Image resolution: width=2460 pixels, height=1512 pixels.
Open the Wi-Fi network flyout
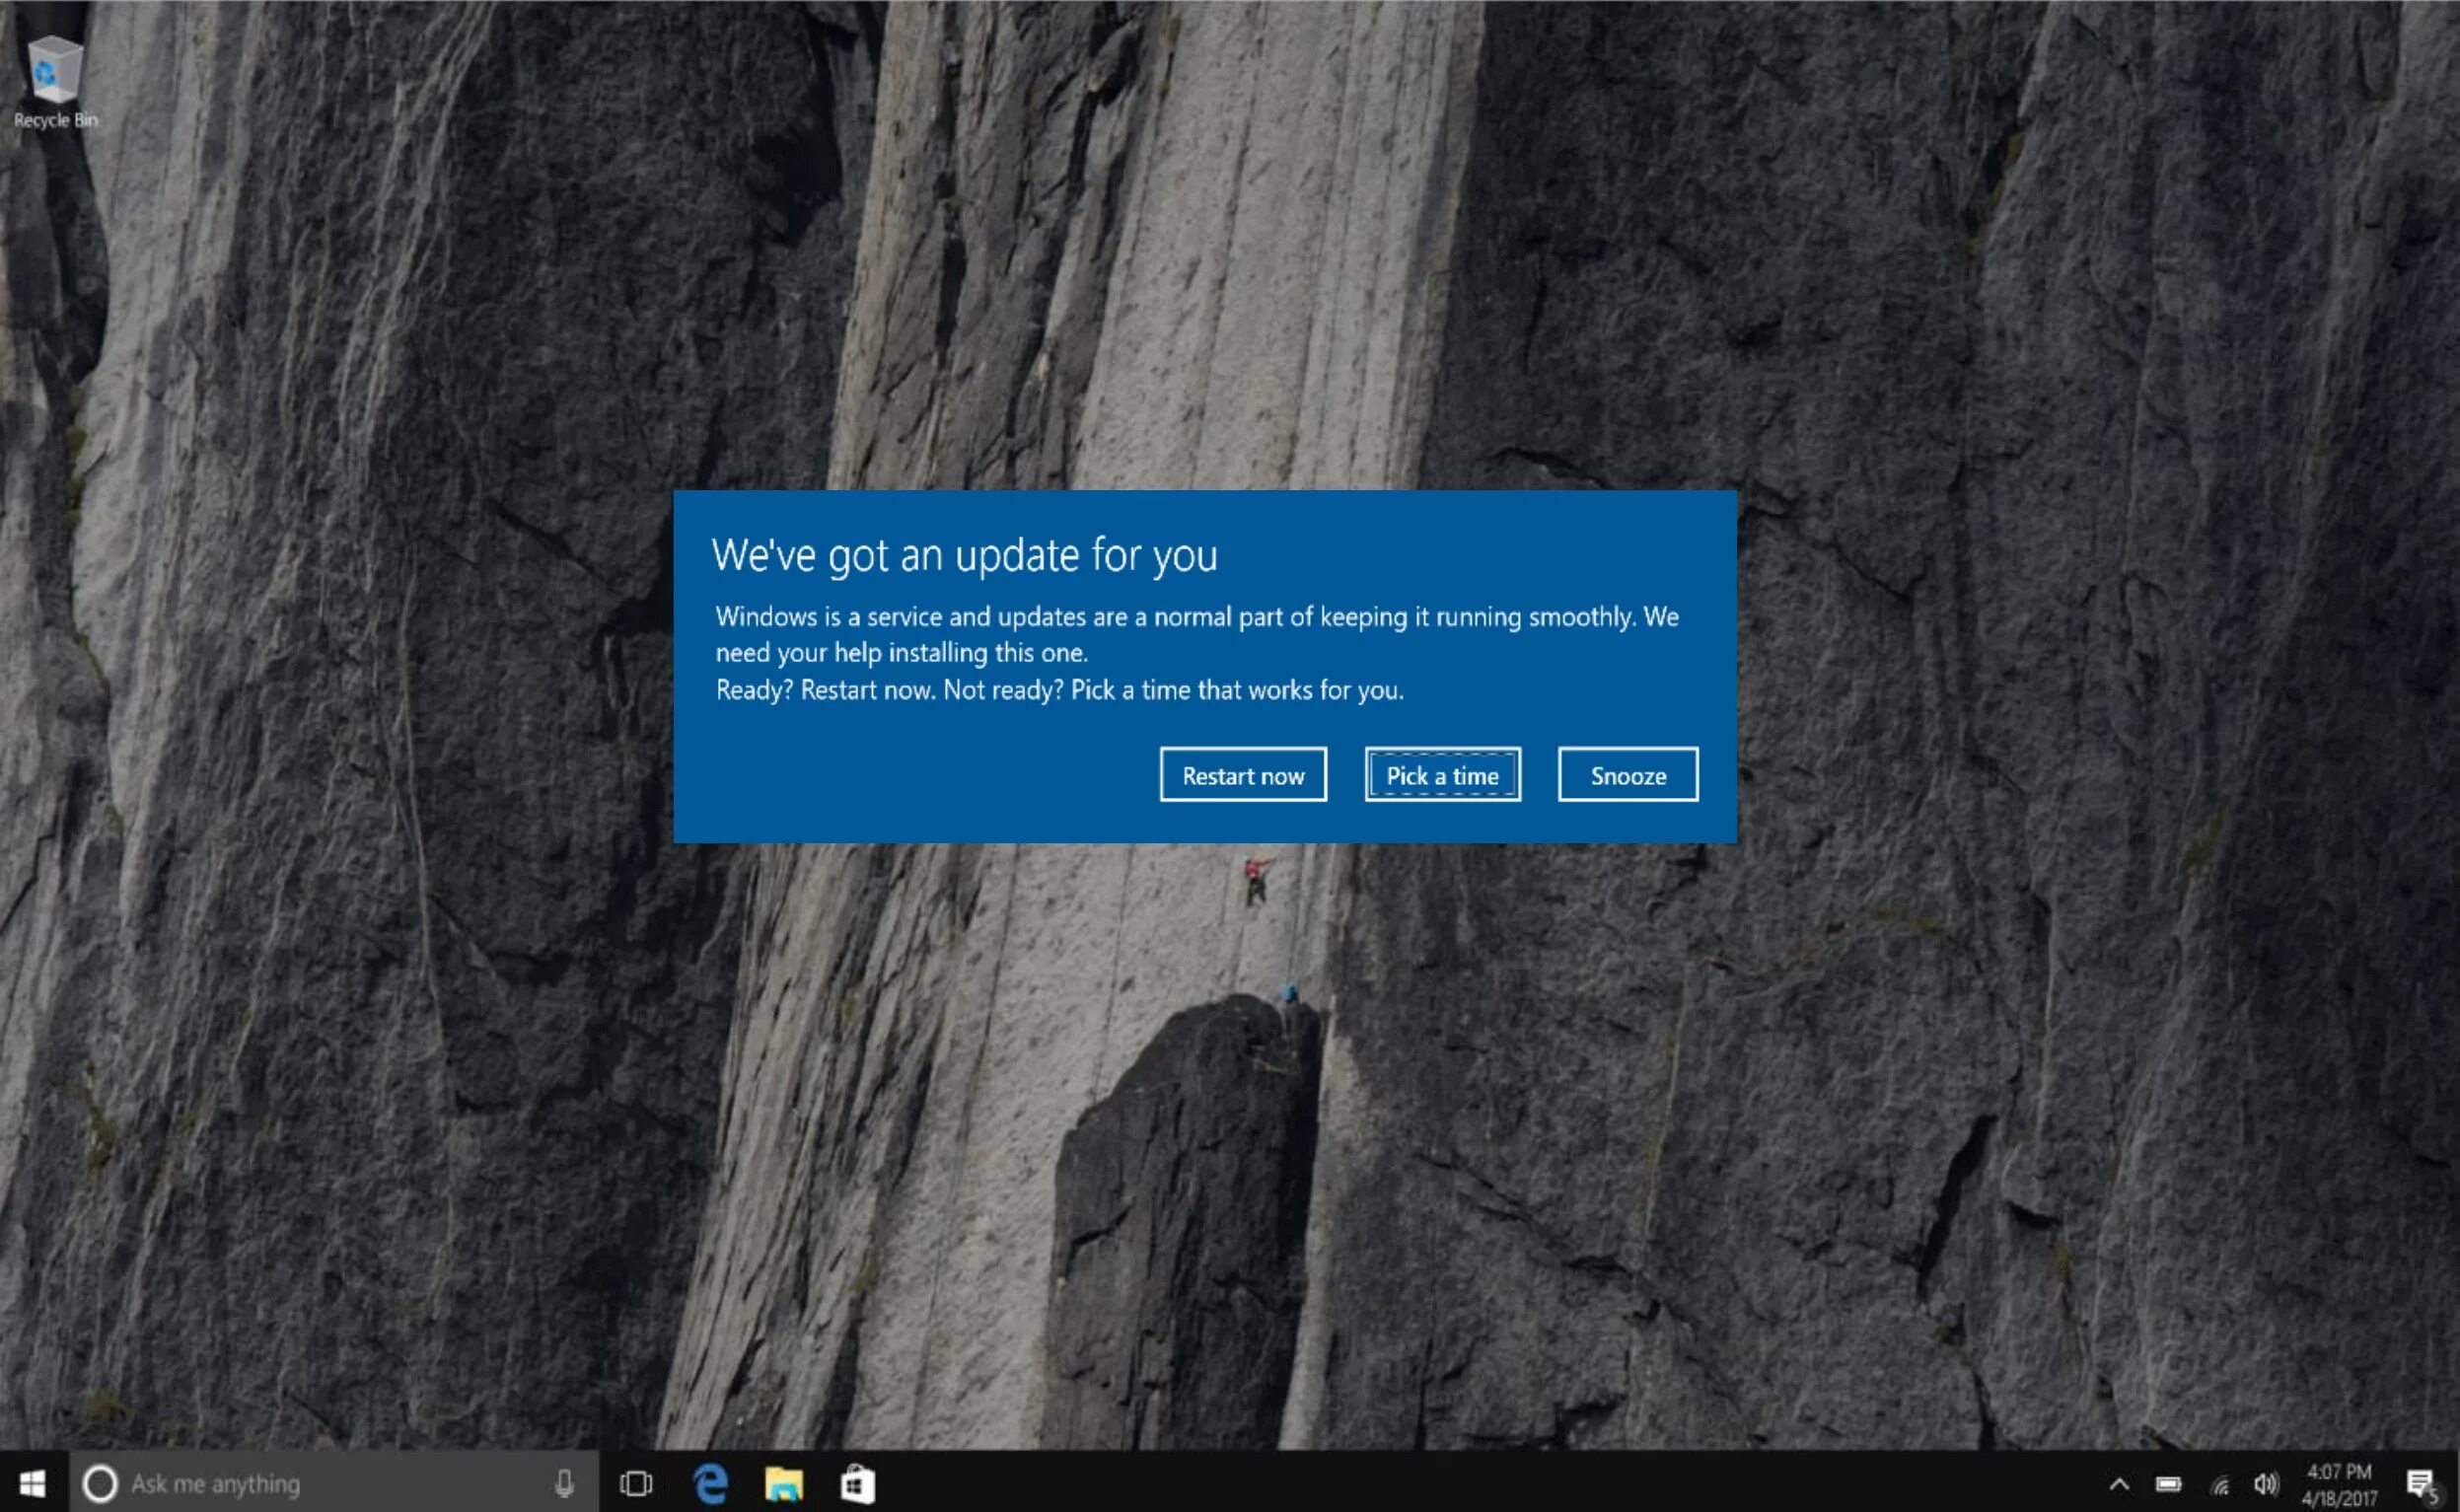2220,1485
